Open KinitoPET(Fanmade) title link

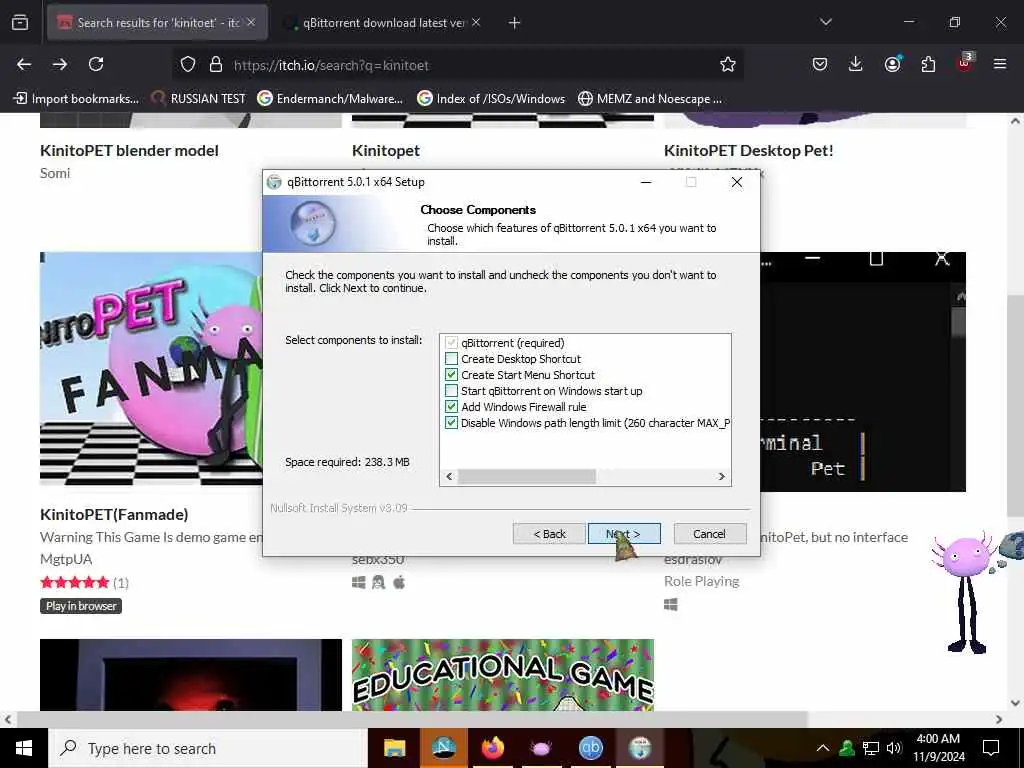click(114, 514)
